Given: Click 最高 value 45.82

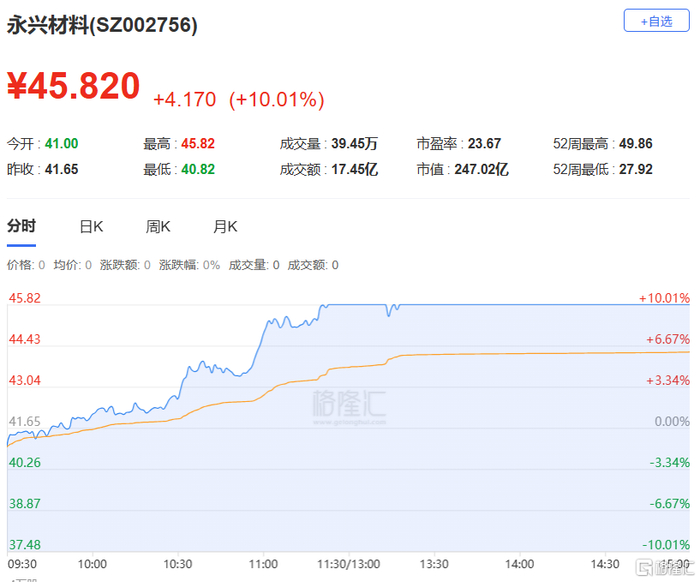Looking at the screenshot, I should (x=198, y=144).
